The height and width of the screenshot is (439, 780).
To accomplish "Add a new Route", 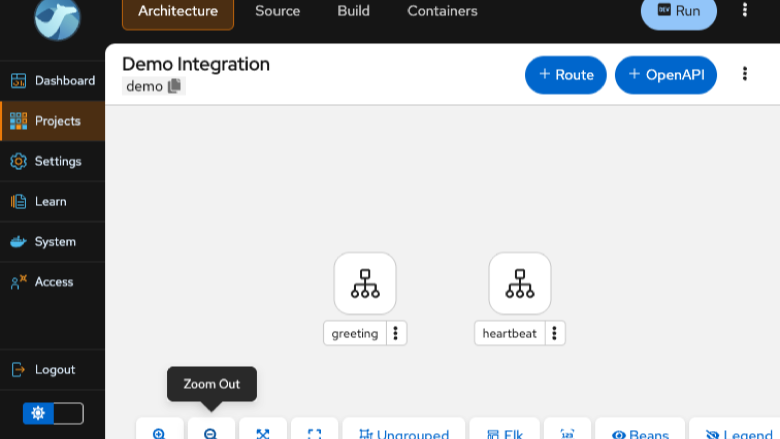I will [x=566, y=75].
